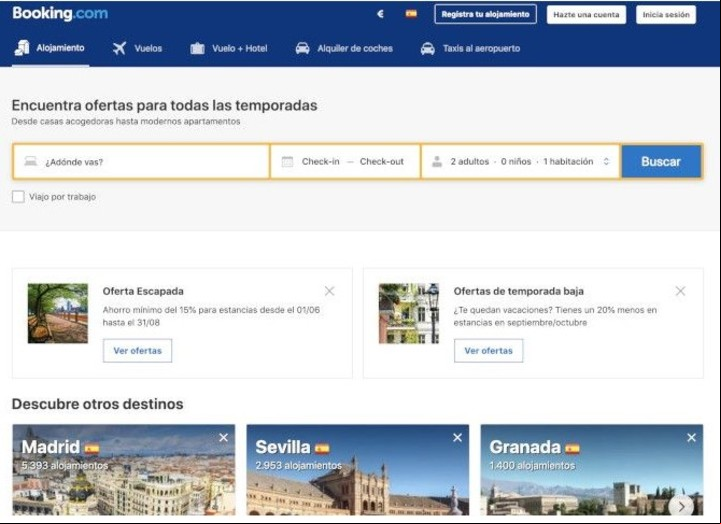Click the 1.400 alojamientos text on Granada
The height and width of the screenshot is (524, 721).
(532, 465)
